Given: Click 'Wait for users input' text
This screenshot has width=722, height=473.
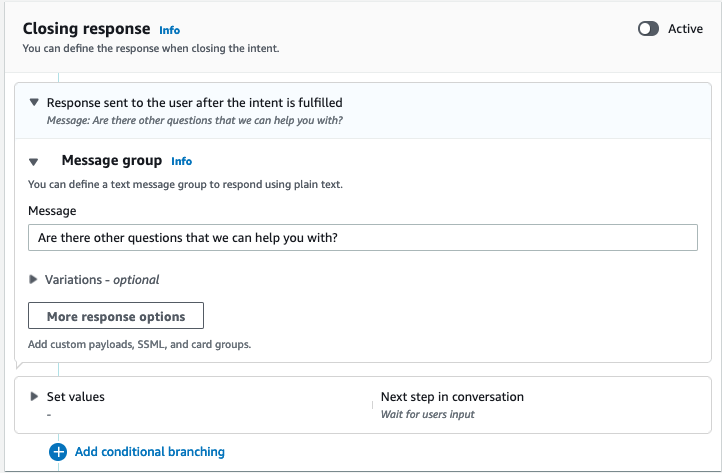Looking at the screenshot, I should click(x=427, y=414).
